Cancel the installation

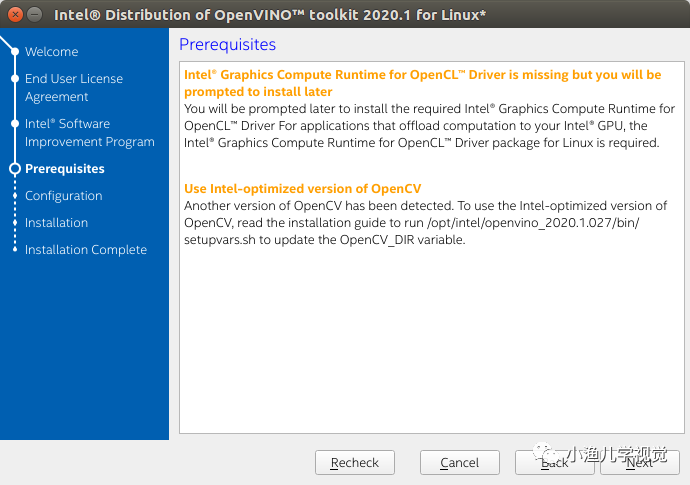click(x=459, y=462)
